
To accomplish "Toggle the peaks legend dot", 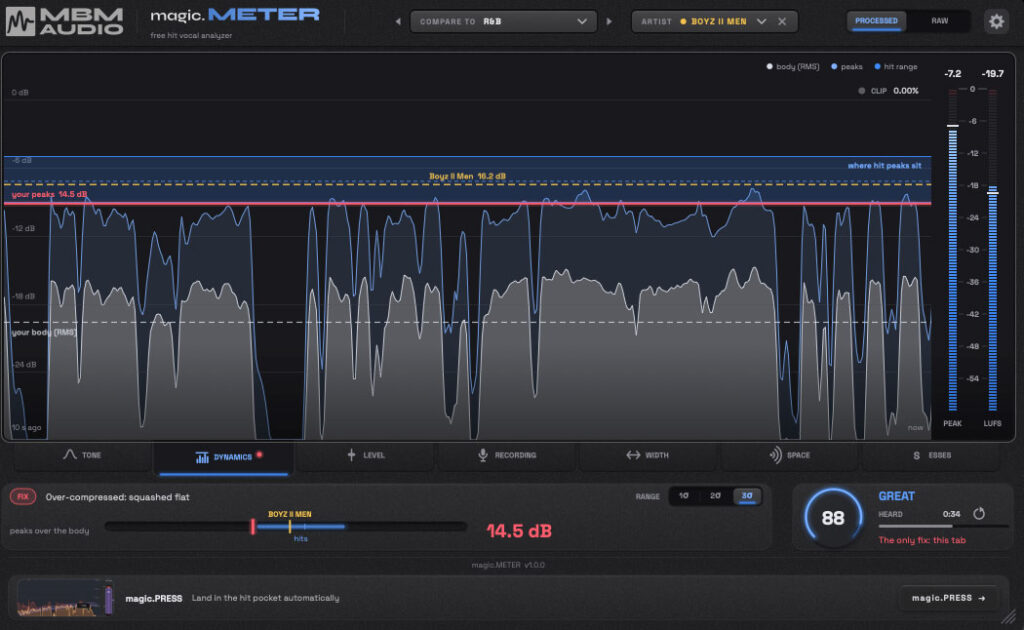I will point(834,67).
